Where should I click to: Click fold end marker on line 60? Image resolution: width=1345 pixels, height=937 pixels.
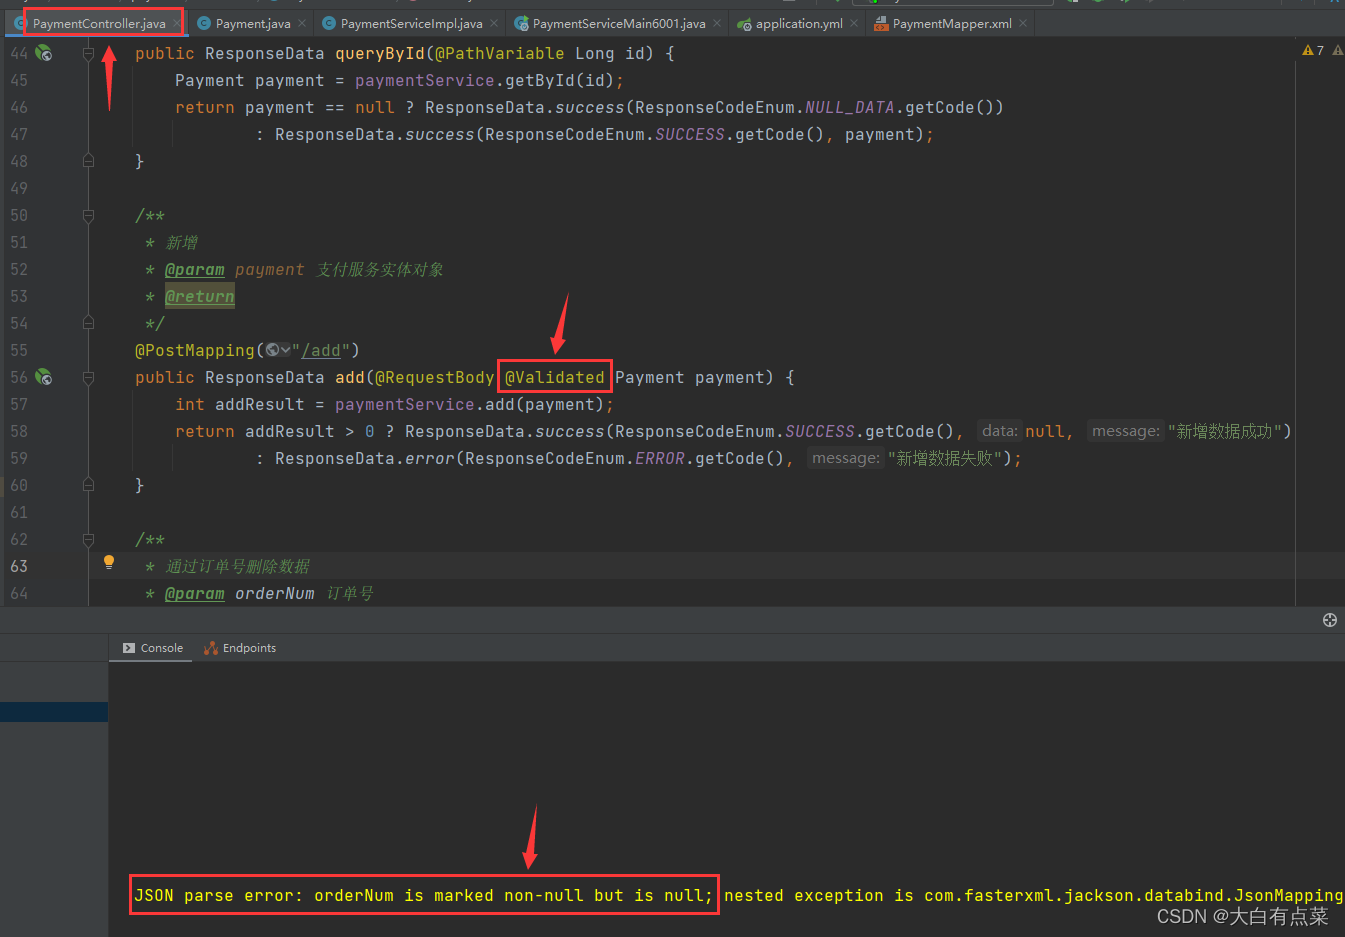pyautogui.click(x=88, y=485)
